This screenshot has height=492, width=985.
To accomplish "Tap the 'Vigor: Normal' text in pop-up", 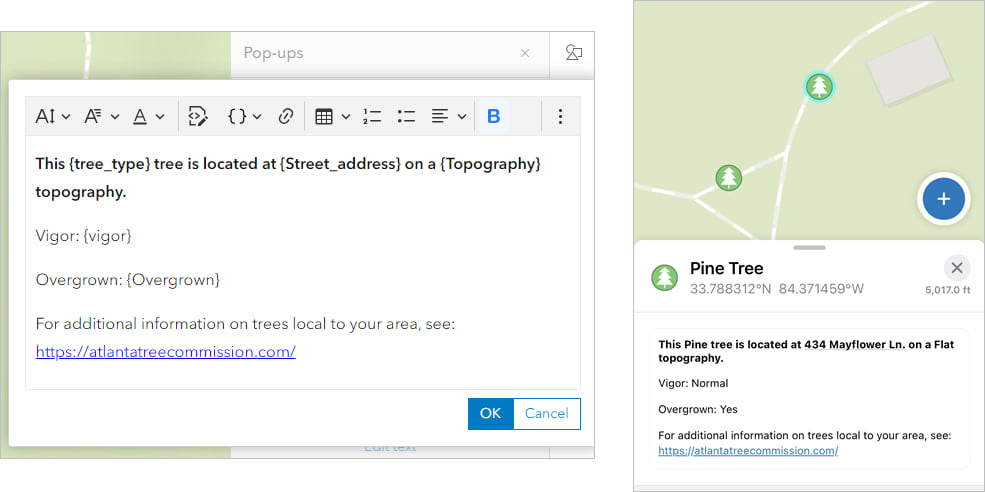I will 694,383.
